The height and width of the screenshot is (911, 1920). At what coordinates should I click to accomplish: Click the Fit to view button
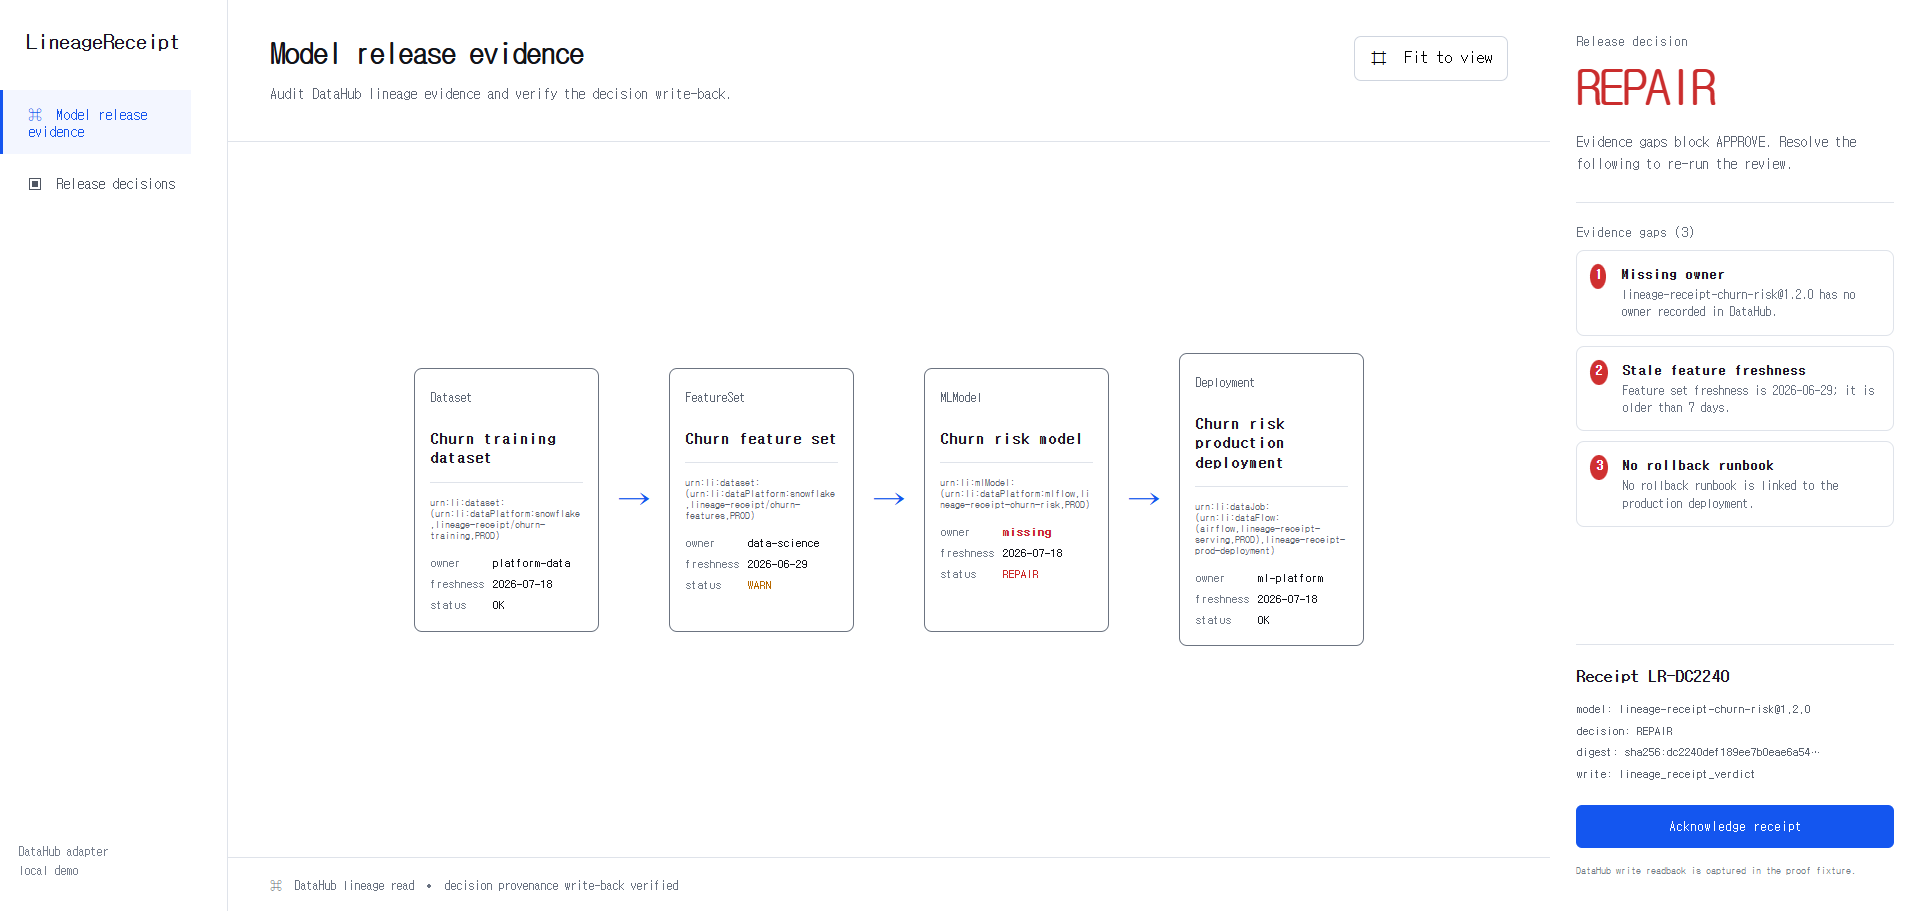pyautogui.click(x=1430, y=58)
